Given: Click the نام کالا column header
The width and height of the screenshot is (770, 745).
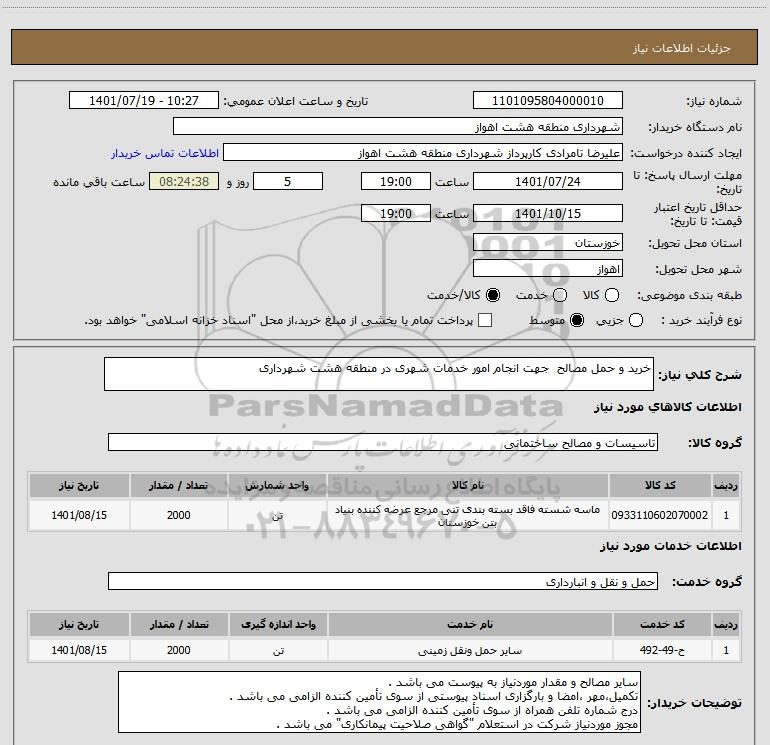Looking at the screenshot, I should tap(468, 485).
